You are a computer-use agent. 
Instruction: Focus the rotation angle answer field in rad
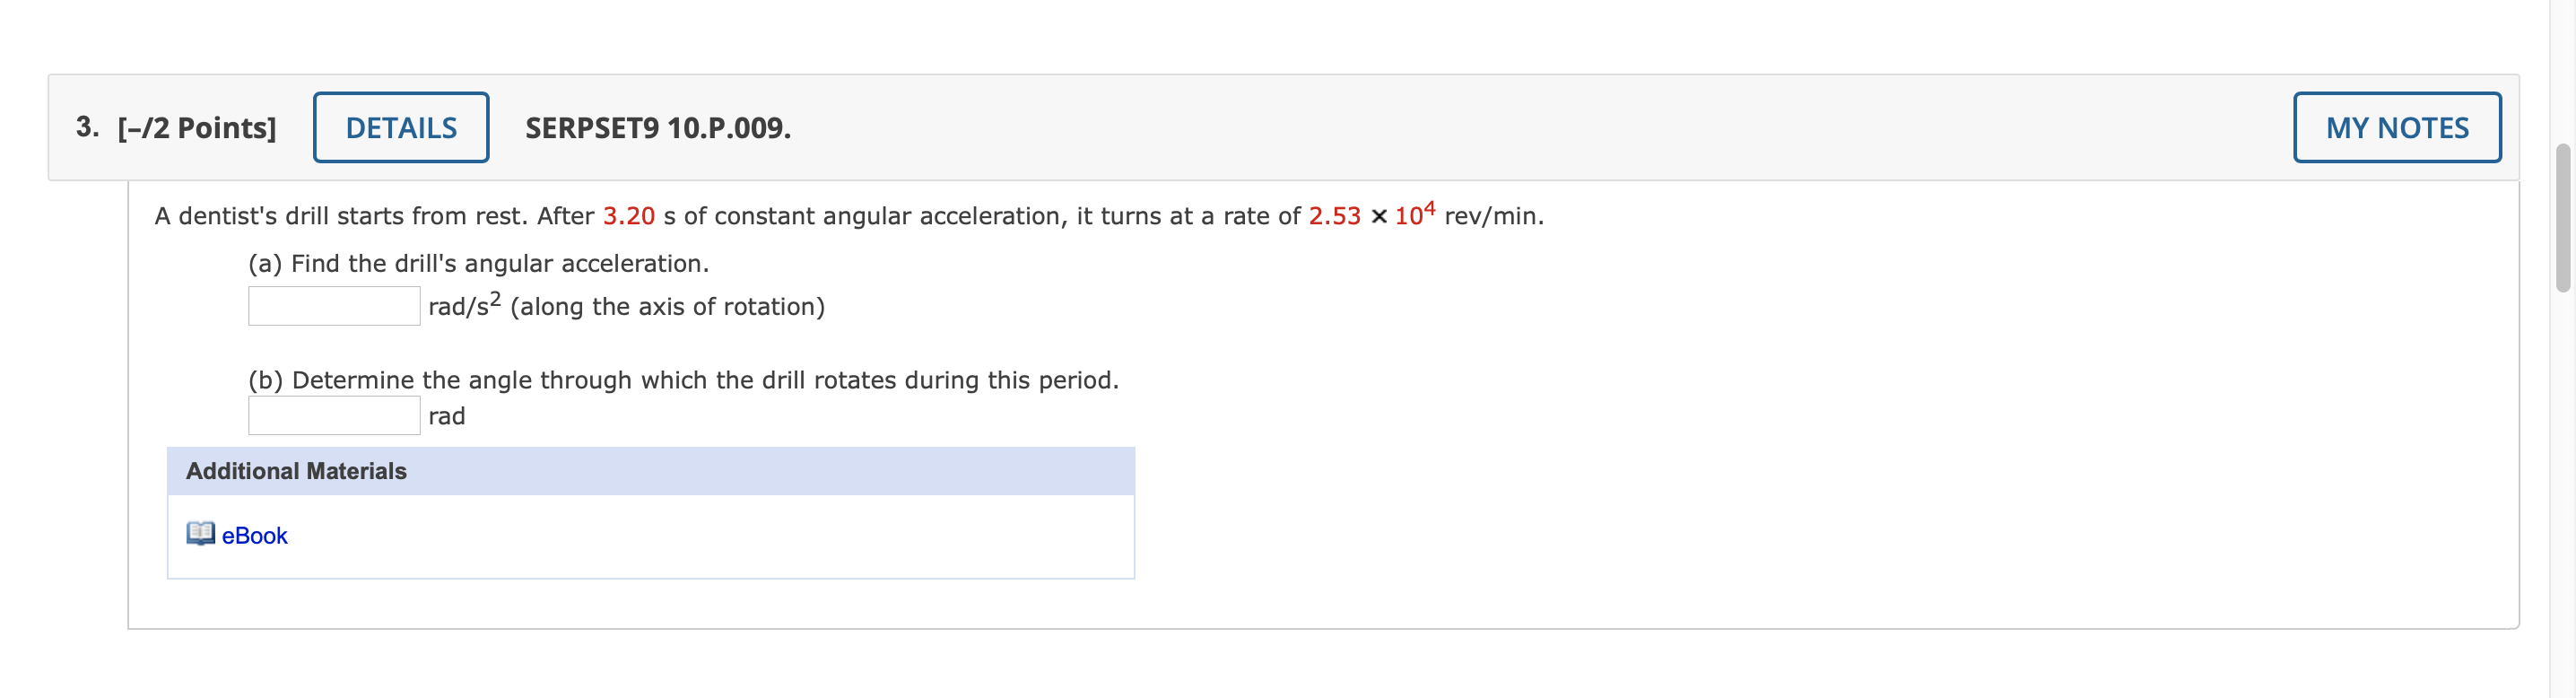click(x=334, y=415)
